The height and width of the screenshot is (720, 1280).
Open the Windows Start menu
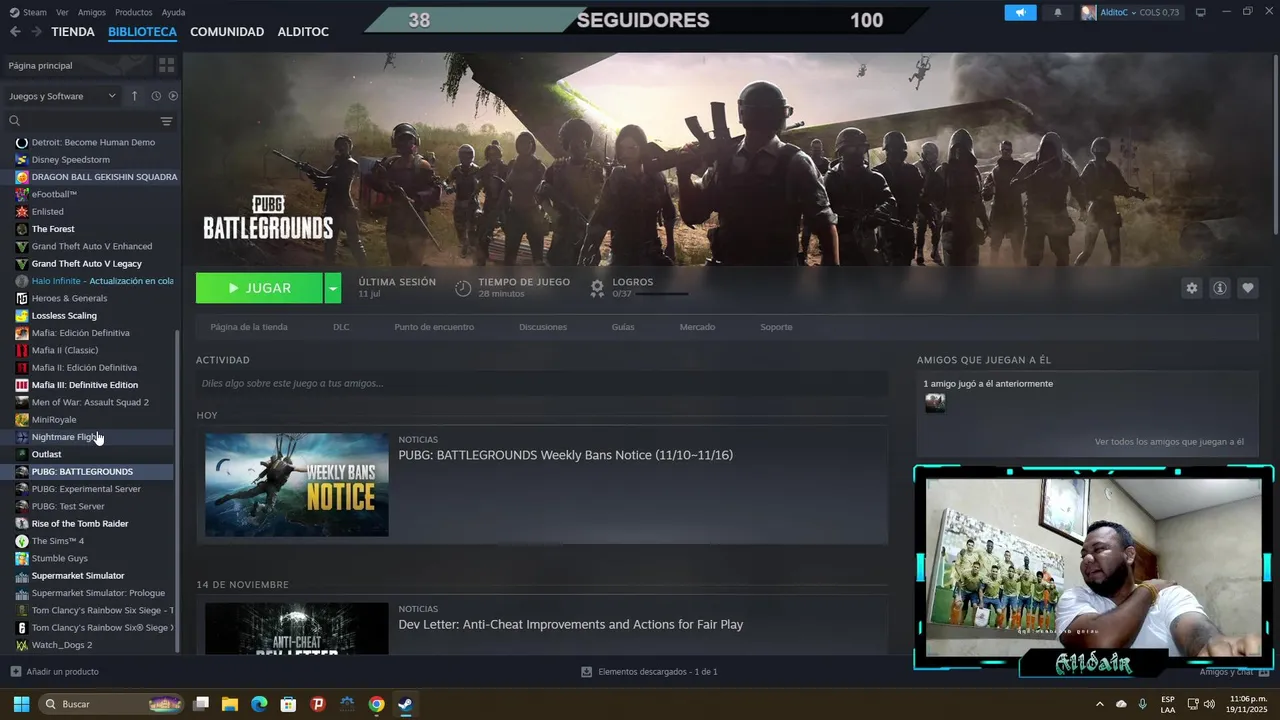(21, 704)
